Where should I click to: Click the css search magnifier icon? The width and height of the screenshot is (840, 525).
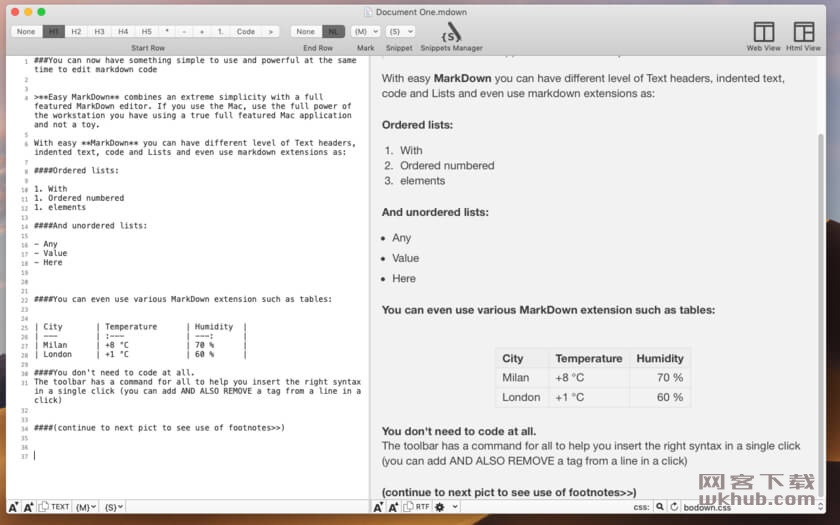point(660,507)
